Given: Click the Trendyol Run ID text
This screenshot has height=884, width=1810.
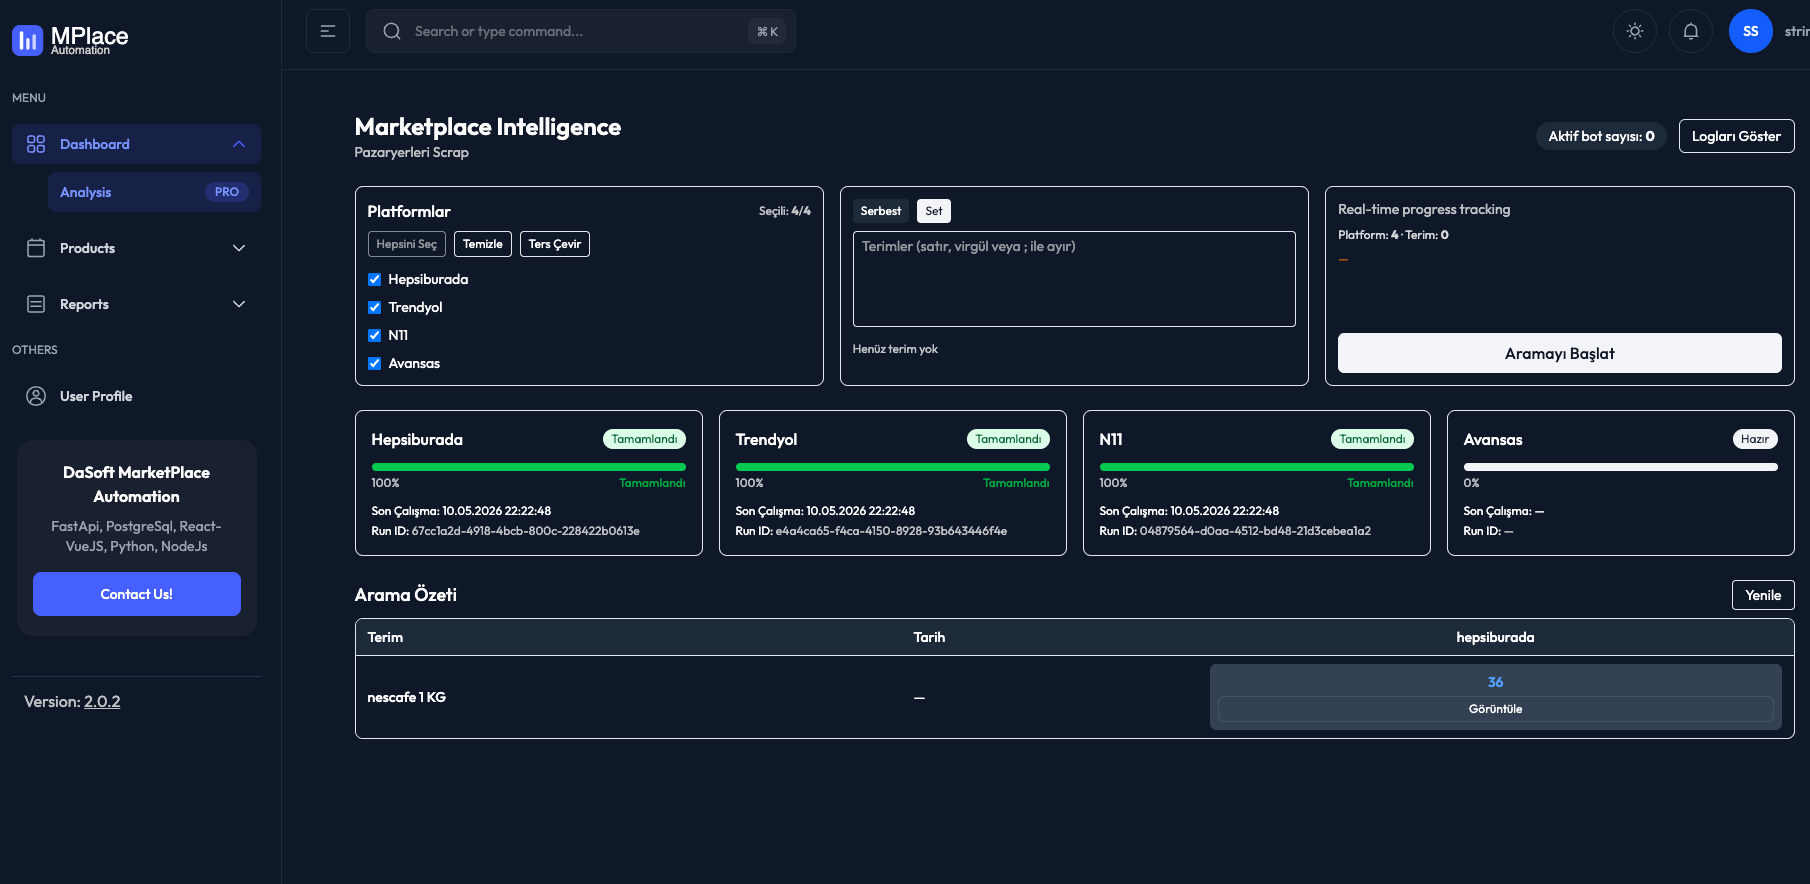Looking at the screenshot, I should 871,531.
